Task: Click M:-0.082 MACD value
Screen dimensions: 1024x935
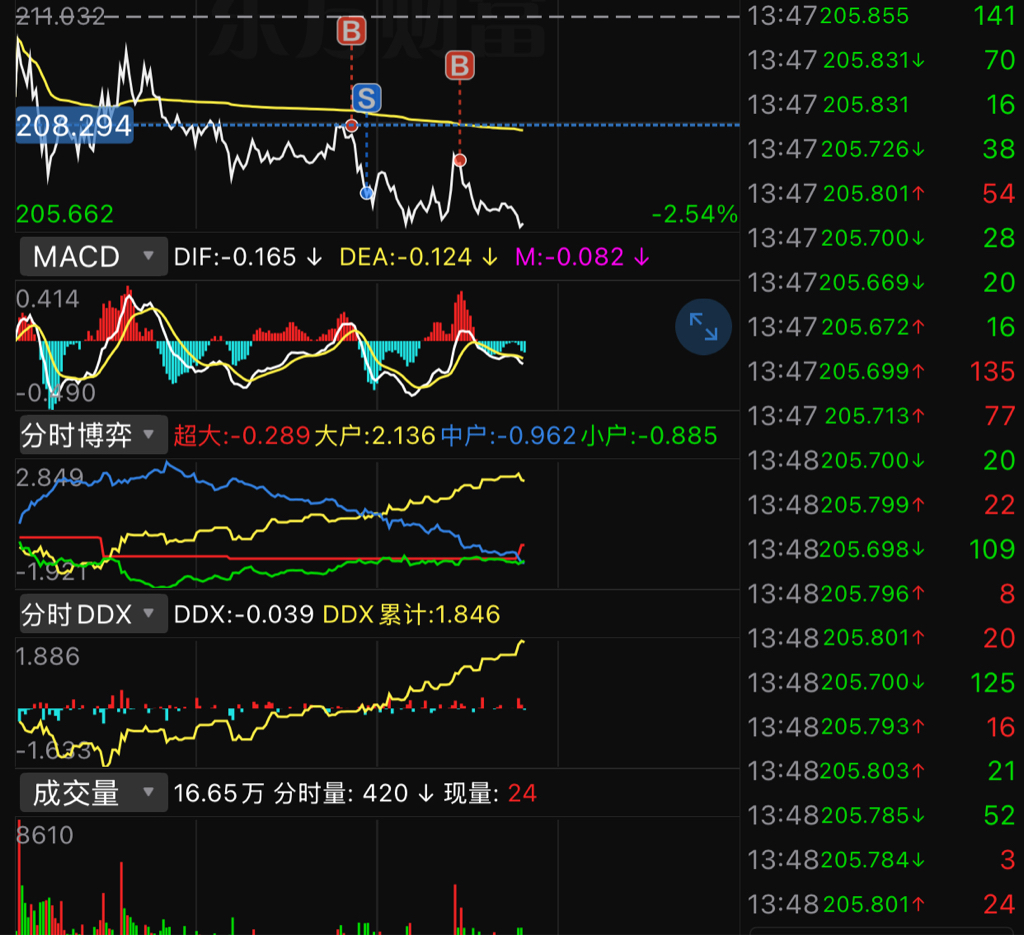Action: point(583,257)
